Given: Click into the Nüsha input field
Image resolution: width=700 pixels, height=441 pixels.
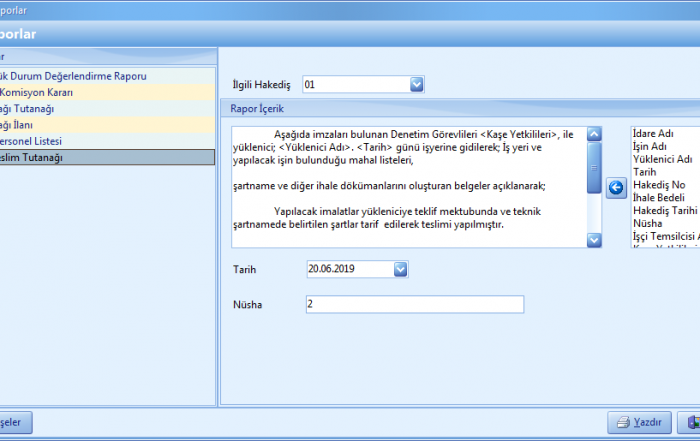Looking at the screenshot, I should click(414, 305).
